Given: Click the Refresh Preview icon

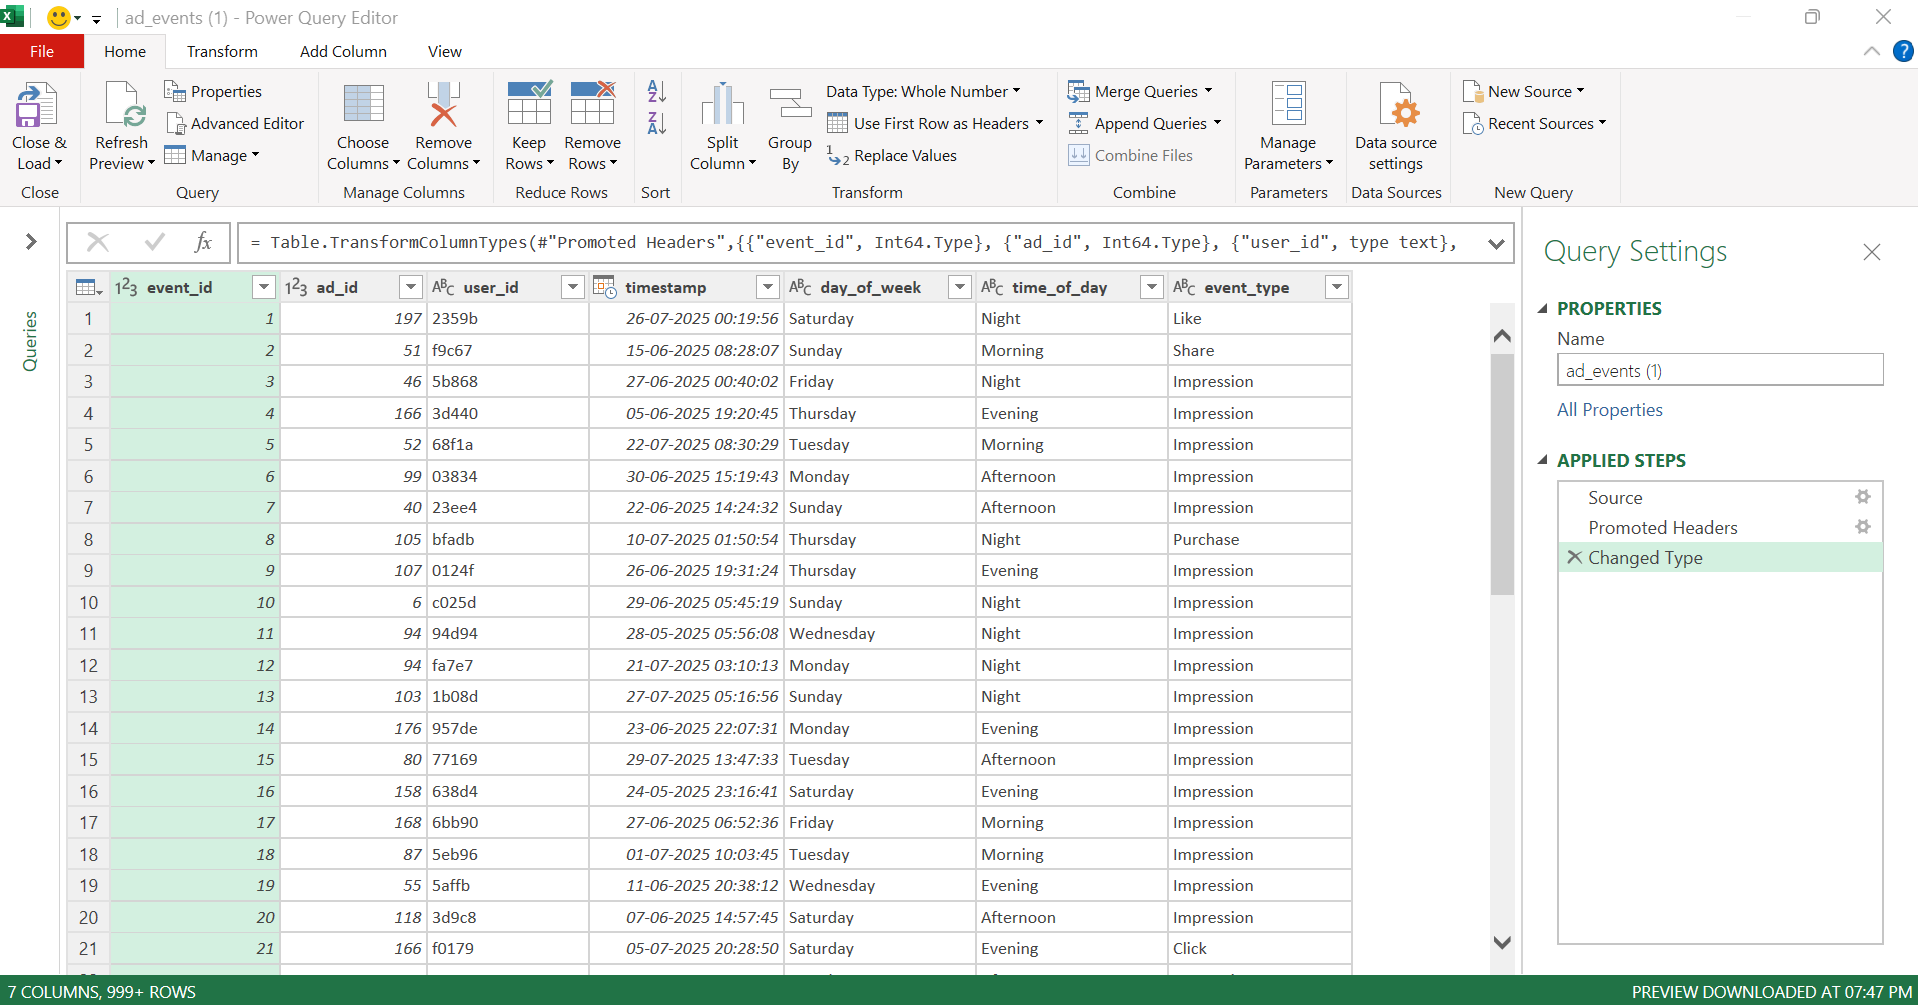Looking at the screenshot, I should pyautogui.click(x=122, y=106).
